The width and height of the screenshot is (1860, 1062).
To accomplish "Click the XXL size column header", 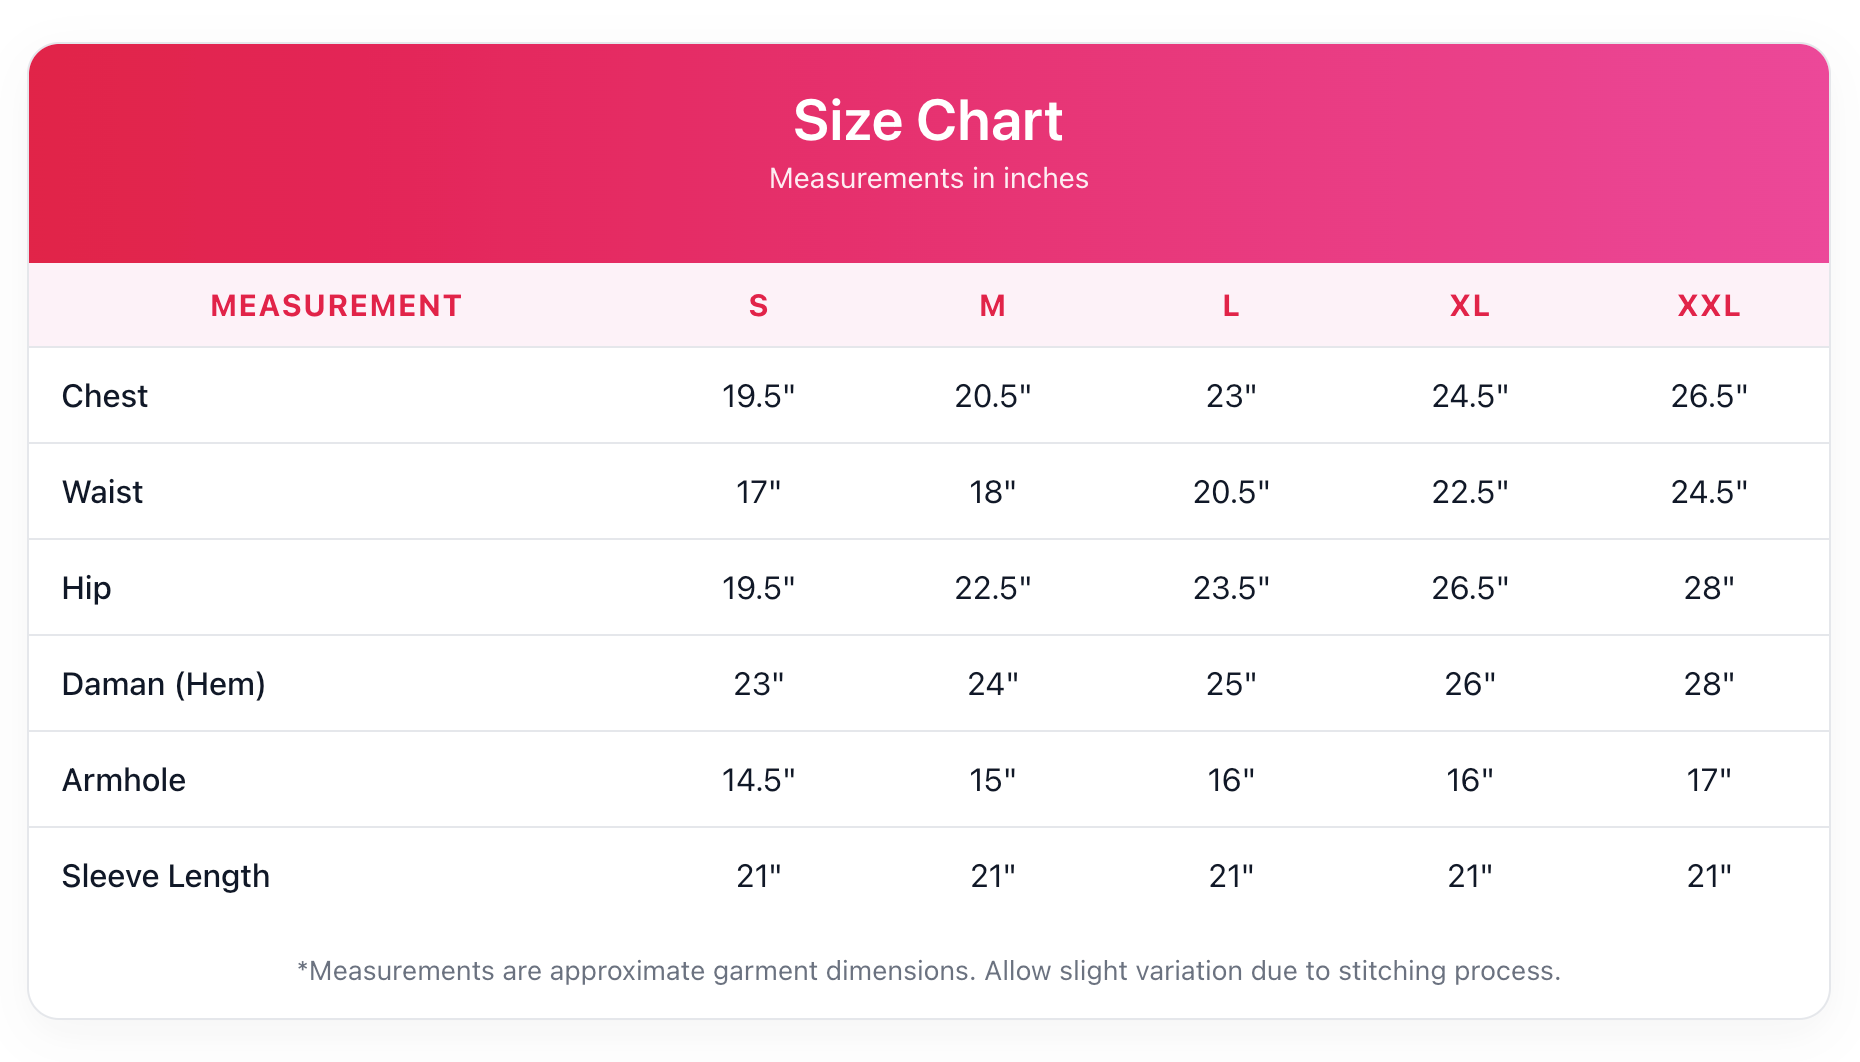I will click(1709, 306).
